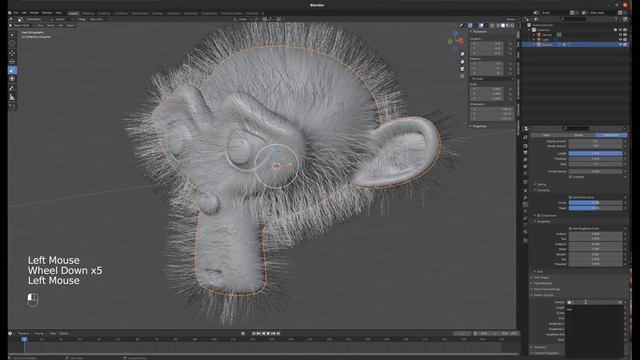Image resolution: width=640 pixels, height=360 pixels.
Task: Select the Measure ruler tool
Action: (12, 98)
